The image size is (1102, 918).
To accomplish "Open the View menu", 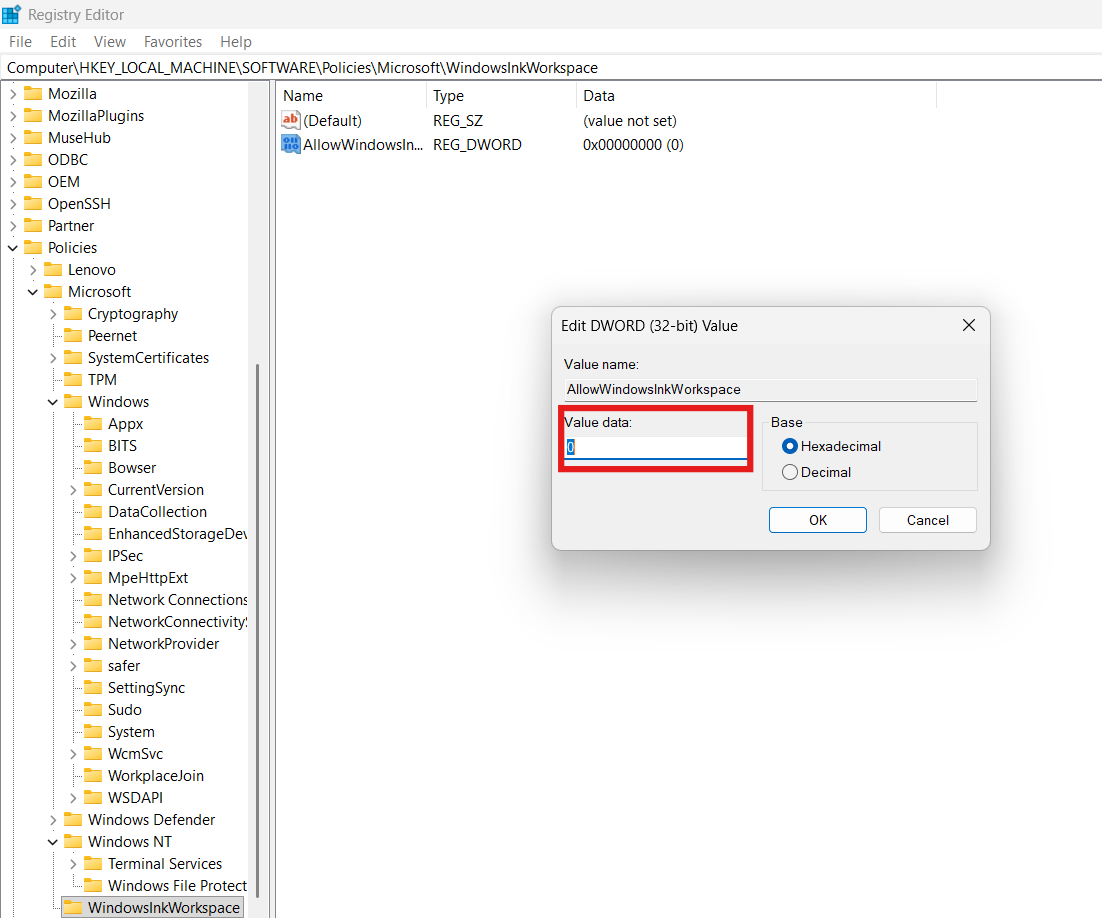I will point(109,41).
